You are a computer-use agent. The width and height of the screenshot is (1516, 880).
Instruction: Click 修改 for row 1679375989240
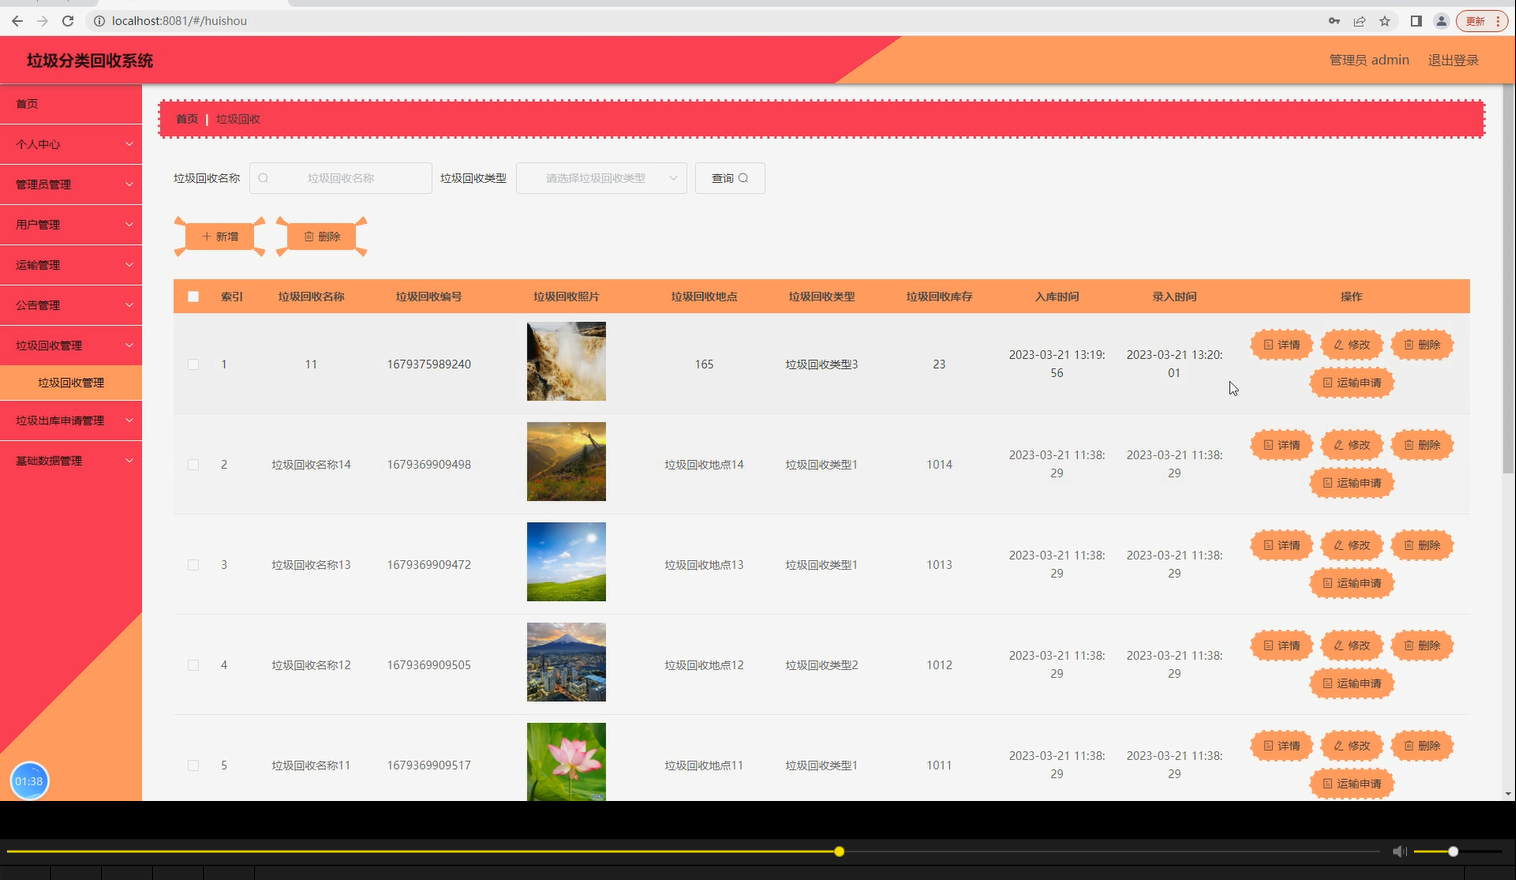coord(1351,345)
